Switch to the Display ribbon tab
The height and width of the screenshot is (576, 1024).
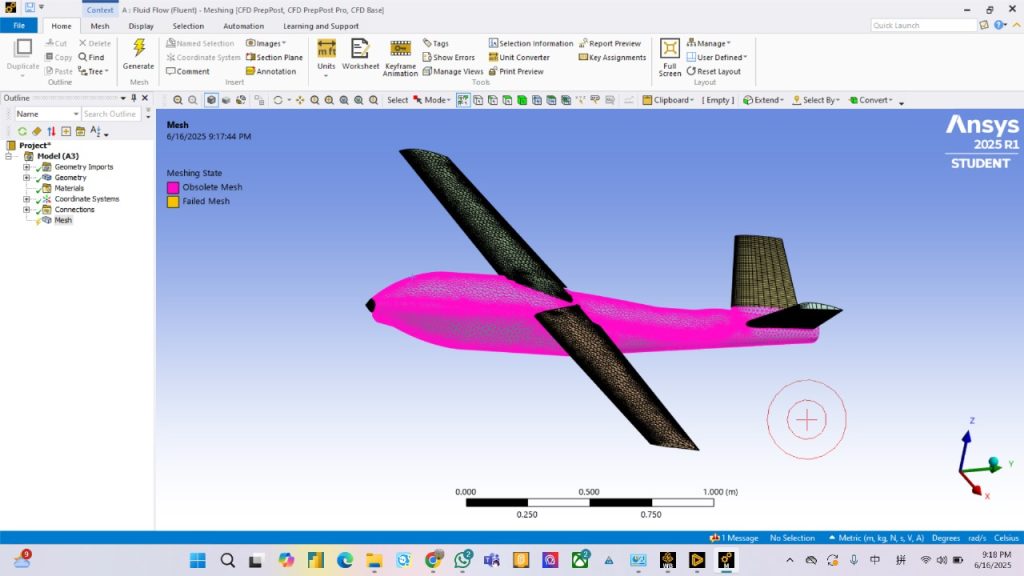click(x=141, y=26)
